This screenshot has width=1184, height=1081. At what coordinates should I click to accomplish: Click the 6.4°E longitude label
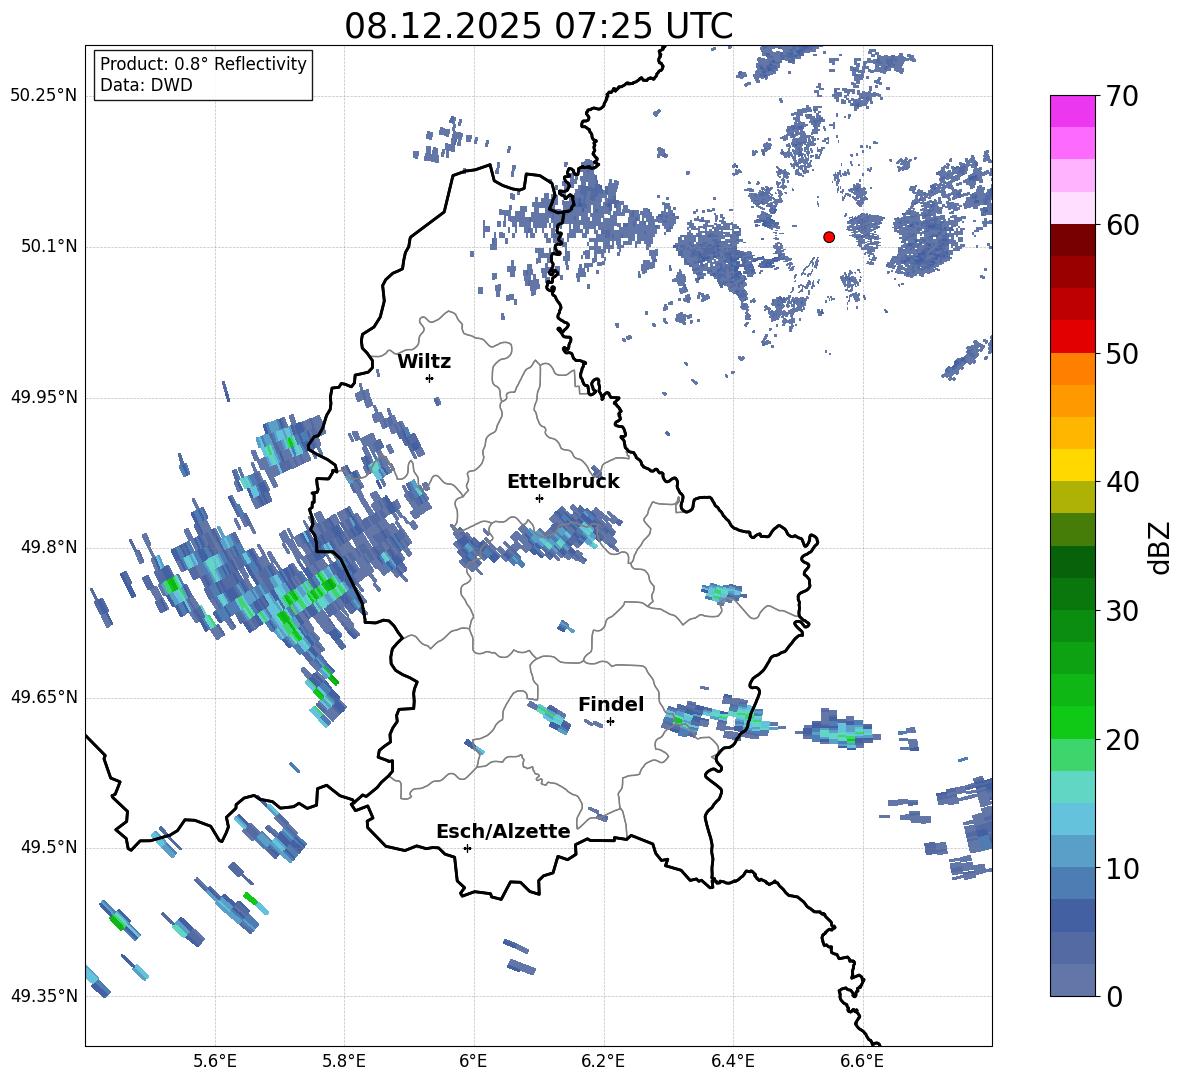733,1061
